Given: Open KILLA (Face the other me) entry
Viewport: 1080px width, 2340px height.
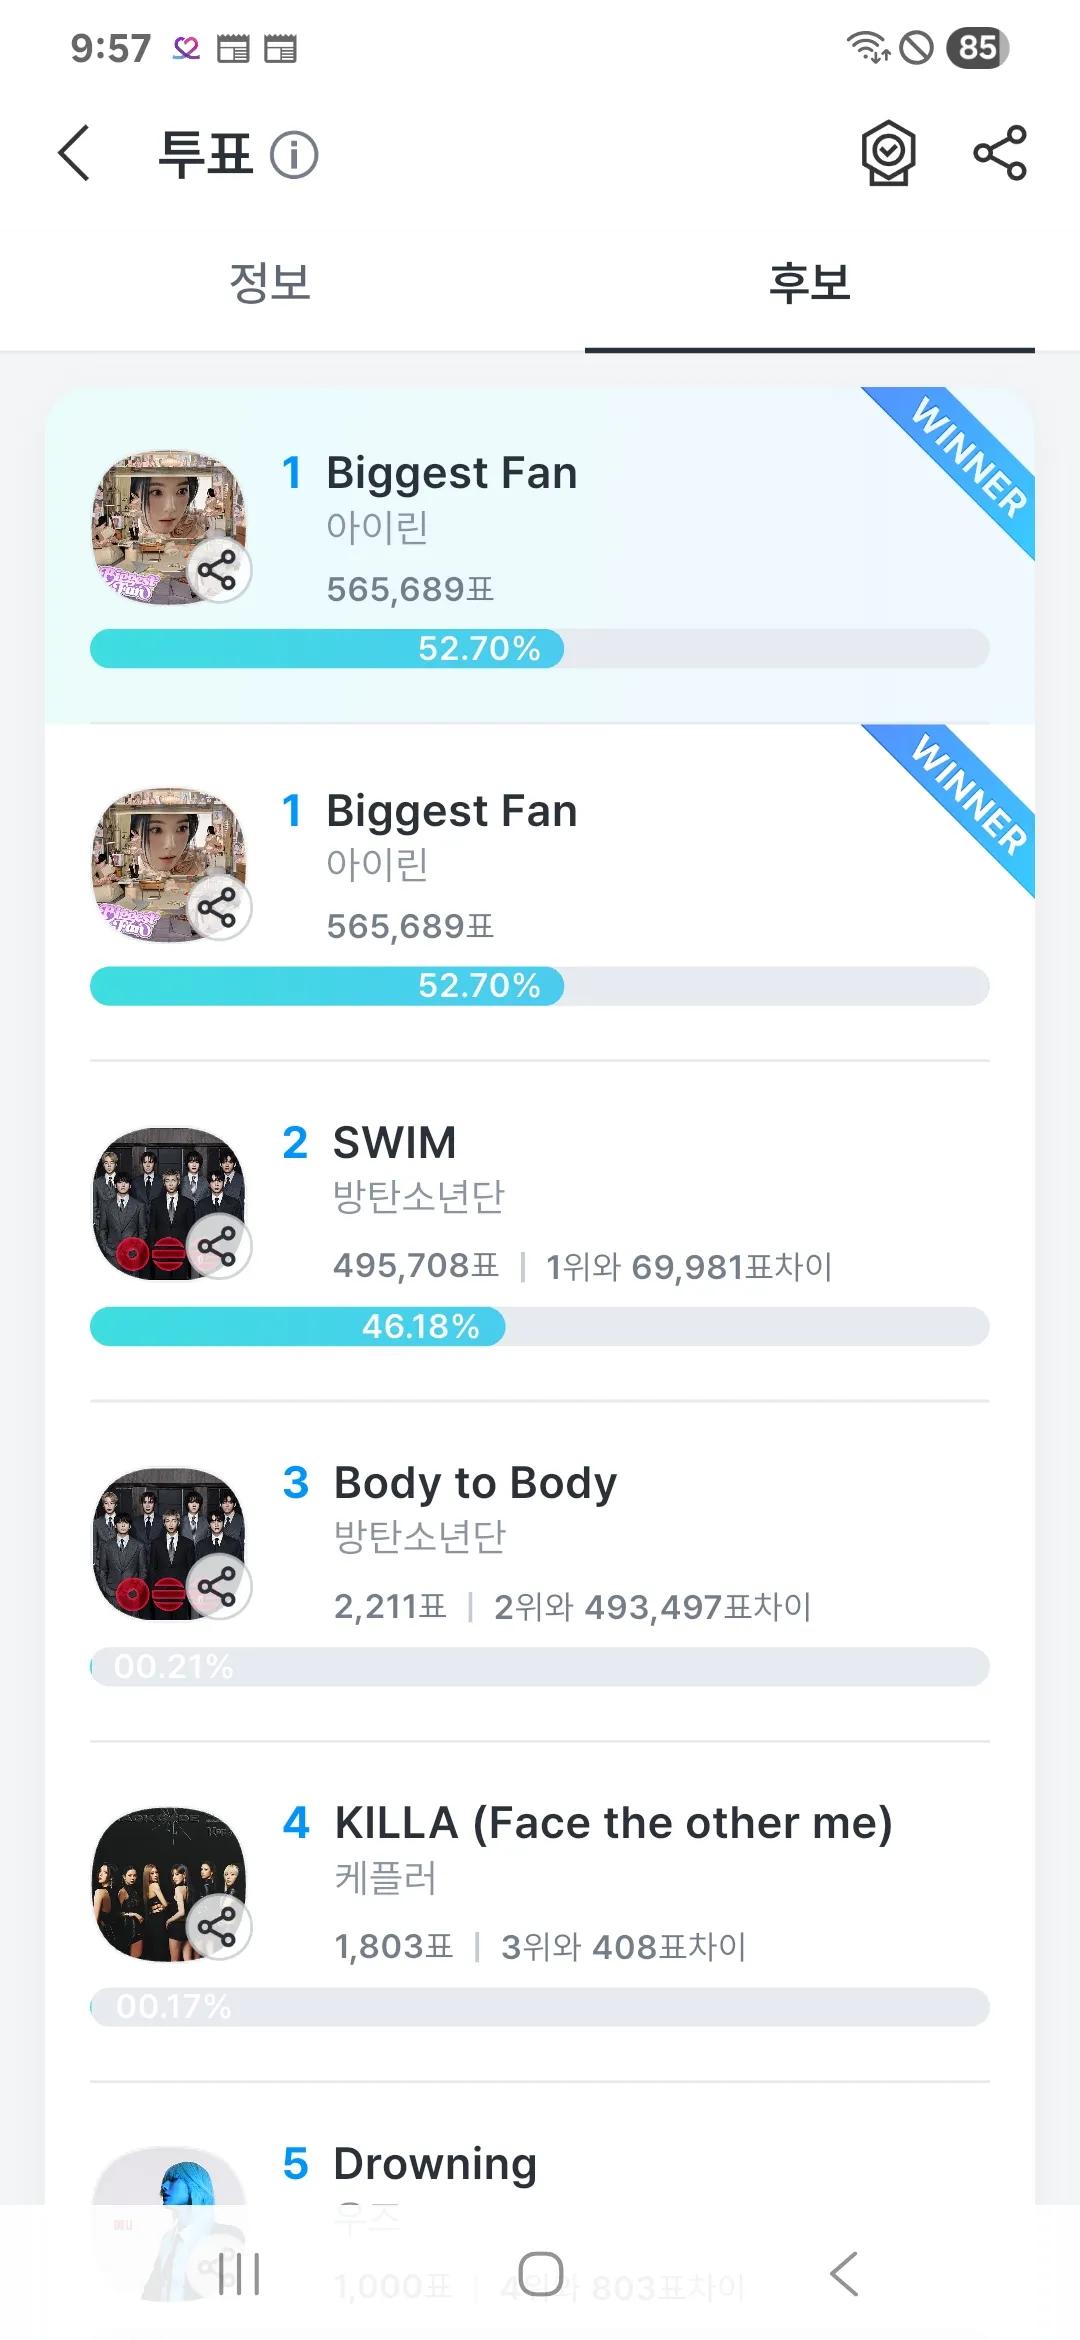Looking at the screenshot, I should [612, 1823].
